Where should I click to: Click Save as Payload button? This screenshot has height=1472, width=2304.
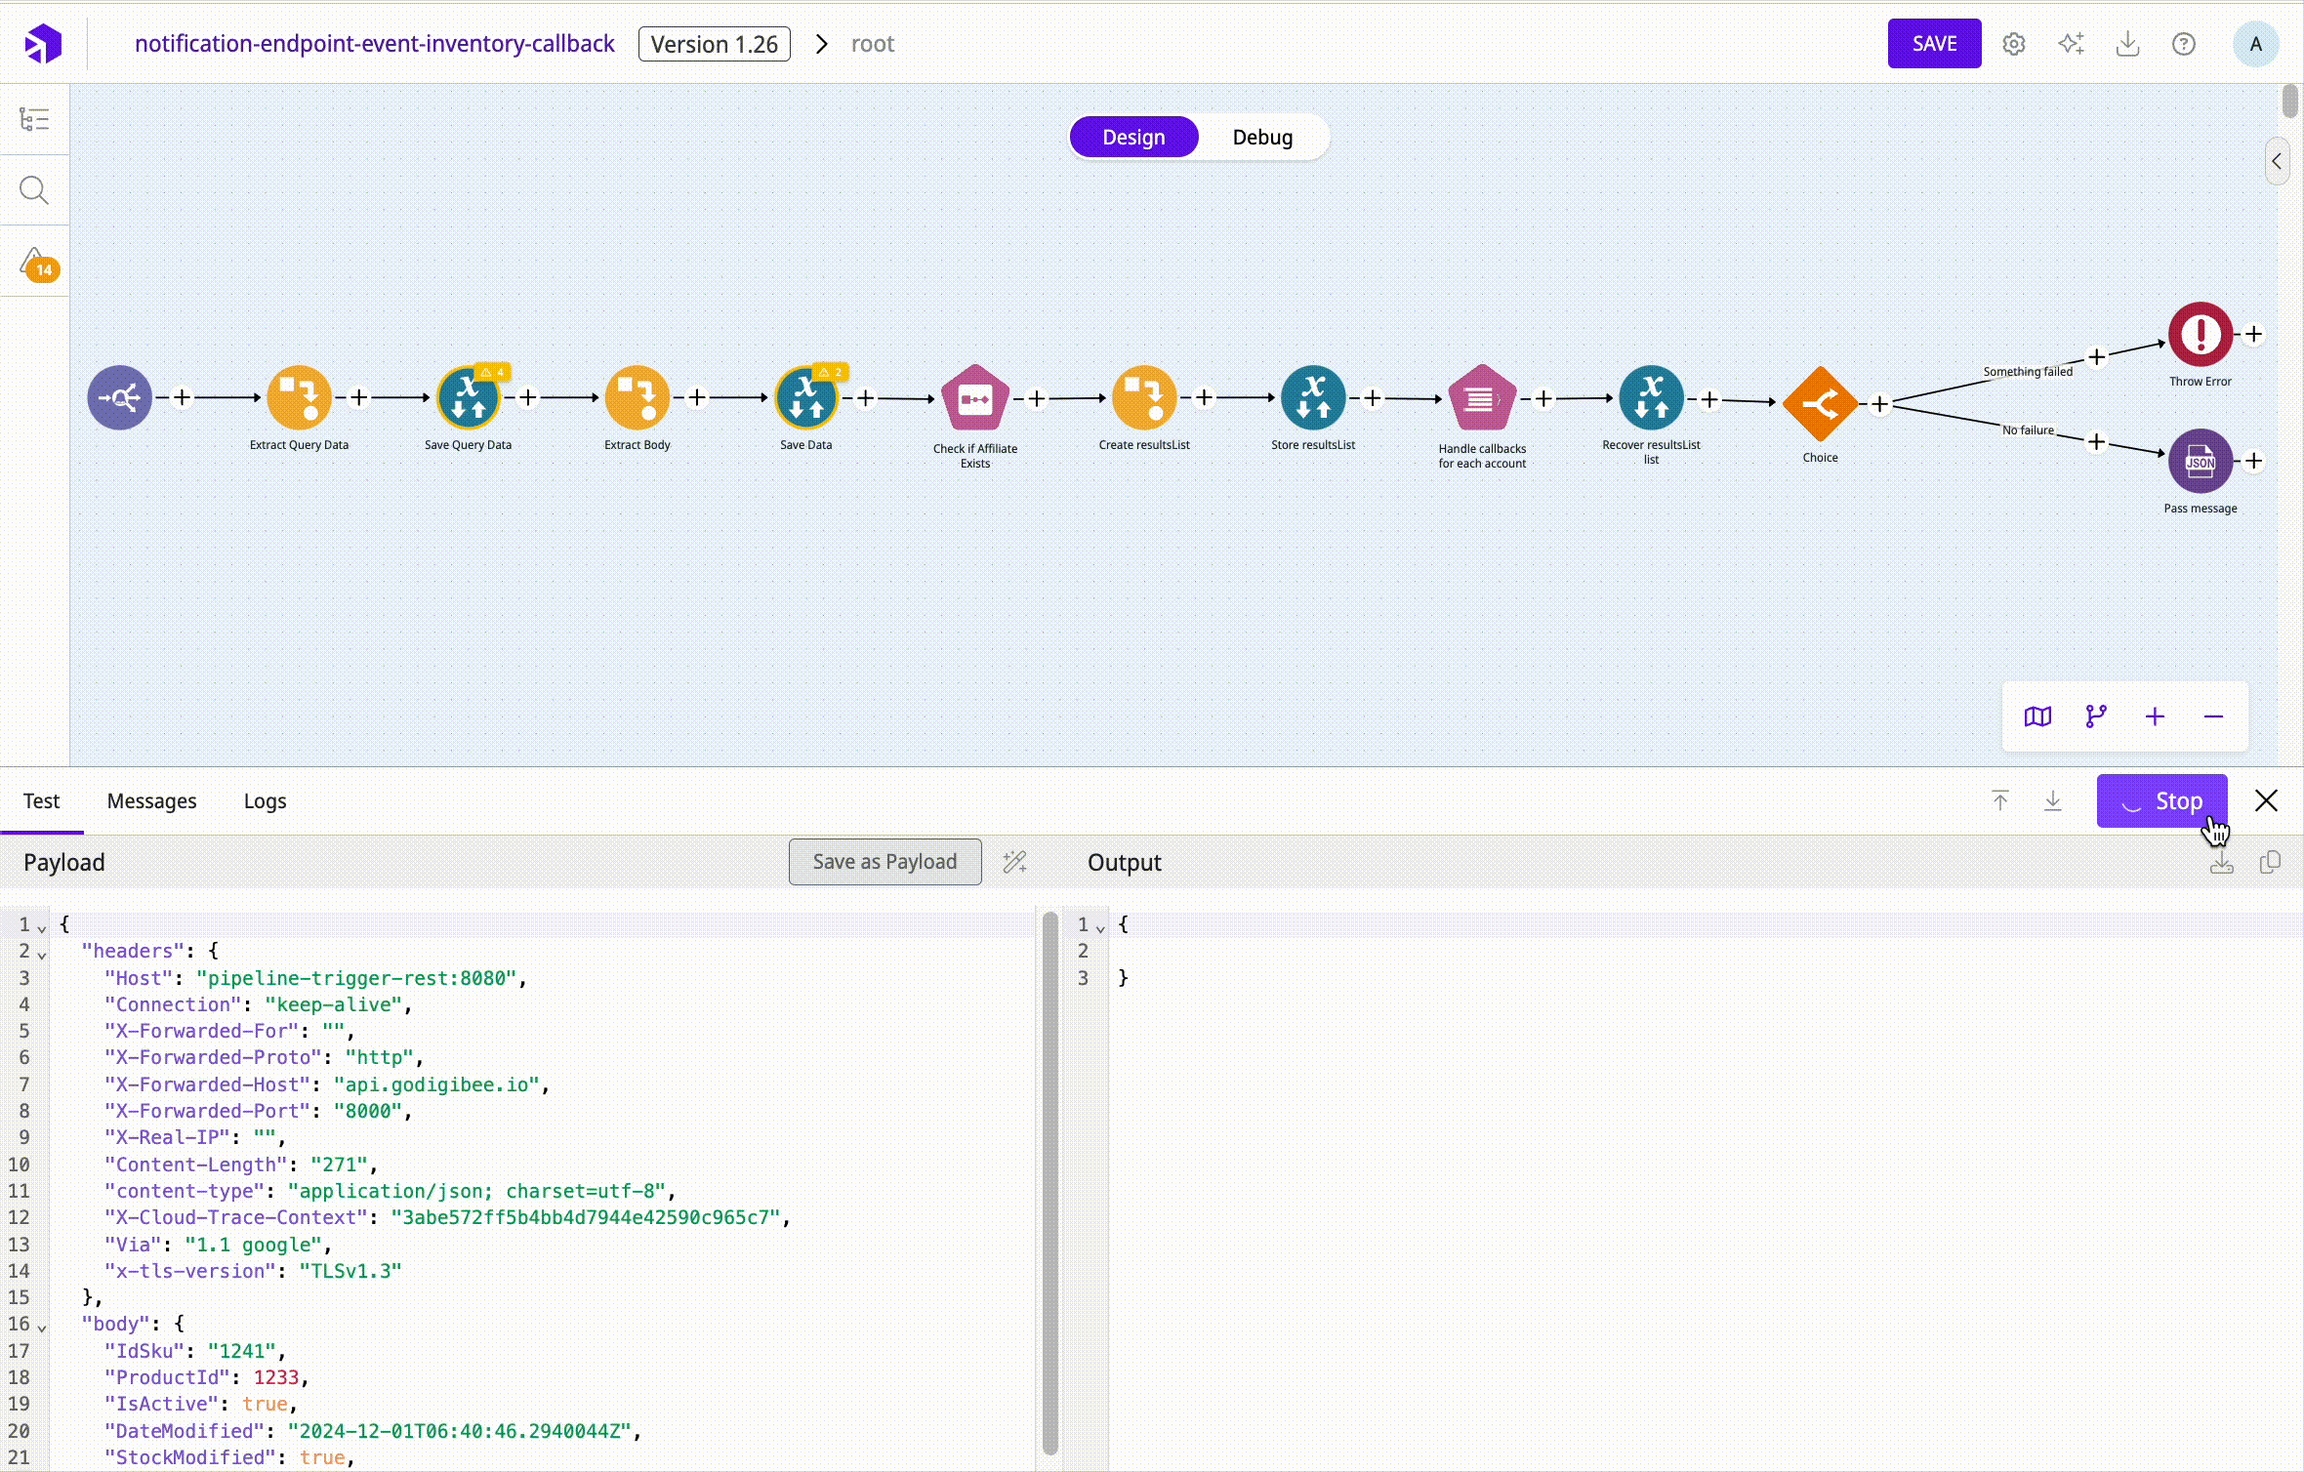(x=884, y=862)
